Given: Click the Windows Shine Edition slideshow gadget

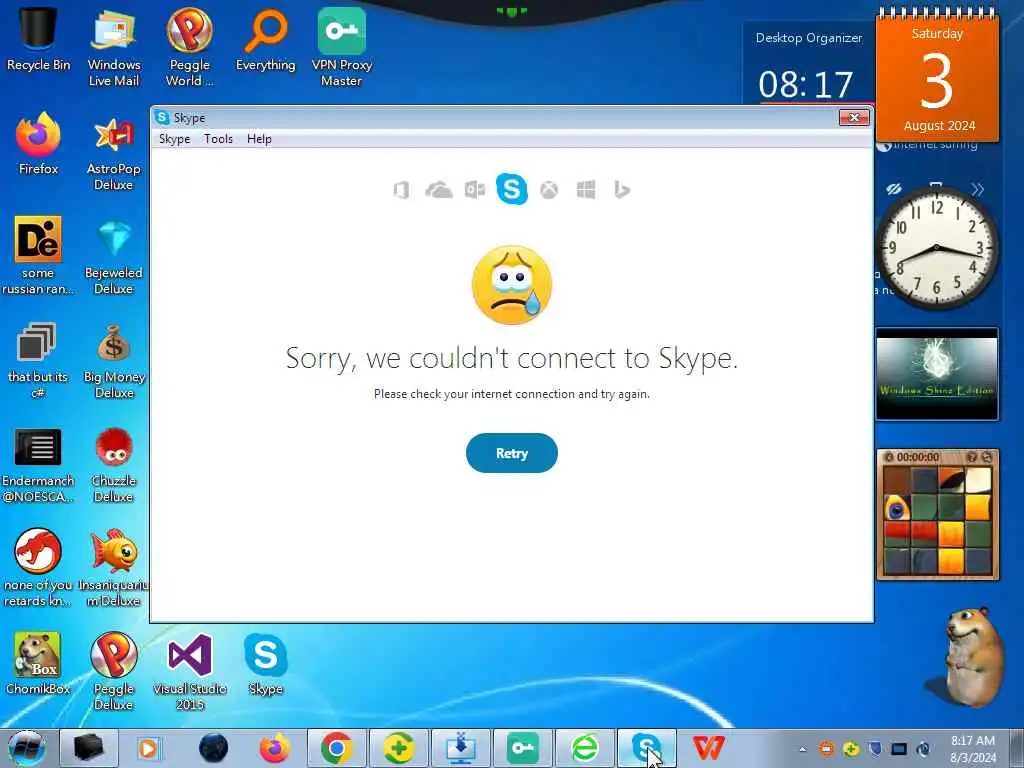Looking at the screenshot, I should click(x=936, y=374).
